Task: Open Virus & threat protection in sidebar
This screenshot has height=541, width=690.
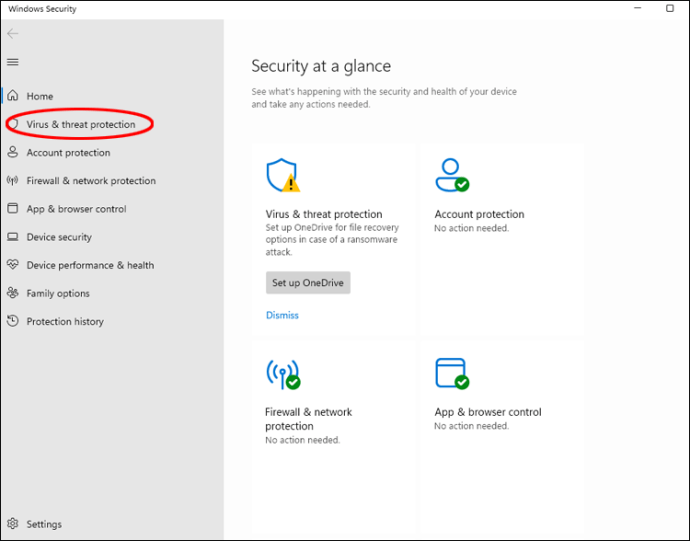Action: 81,124
